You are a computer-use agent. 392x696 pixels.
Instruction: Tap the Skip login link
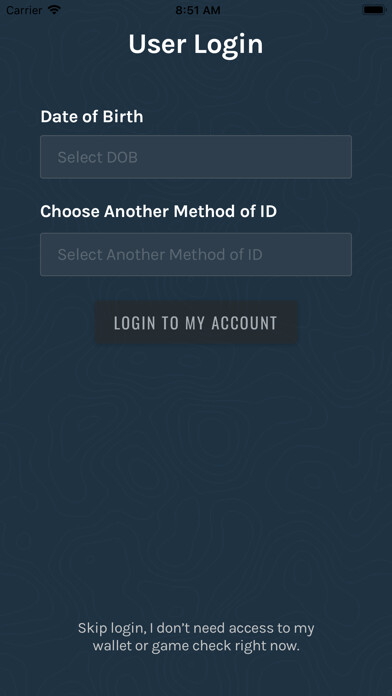[196, 637]
